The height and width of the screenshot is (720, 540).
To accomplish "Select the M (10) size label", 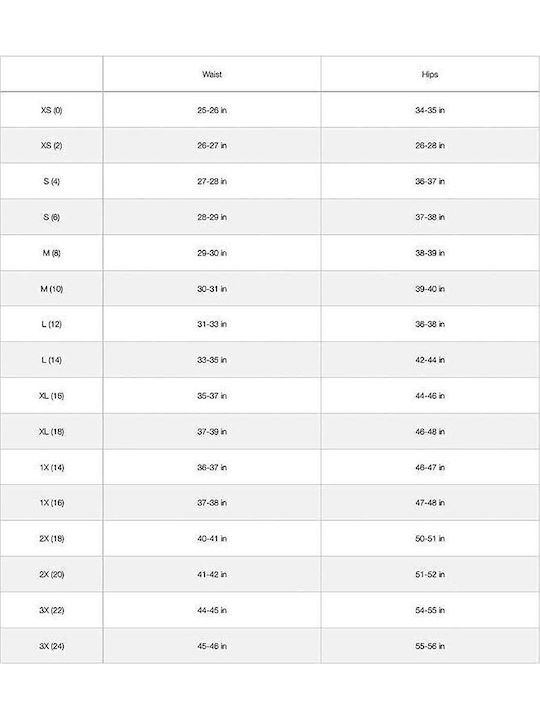I will pyautogui.click(x=51, y=289).
